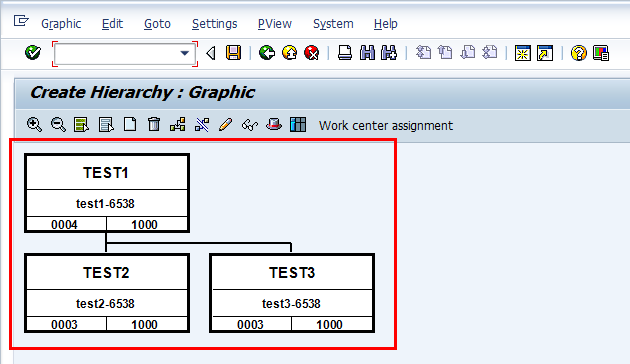Click the 0003 value in TEST3 node
Image resolution: width=630 pixels, height=364 pixels.
click(x=250, y=325)
